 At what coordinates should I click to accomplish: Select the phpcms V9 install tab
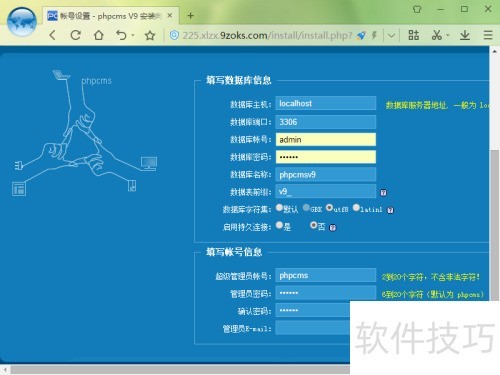click(110, 16)
